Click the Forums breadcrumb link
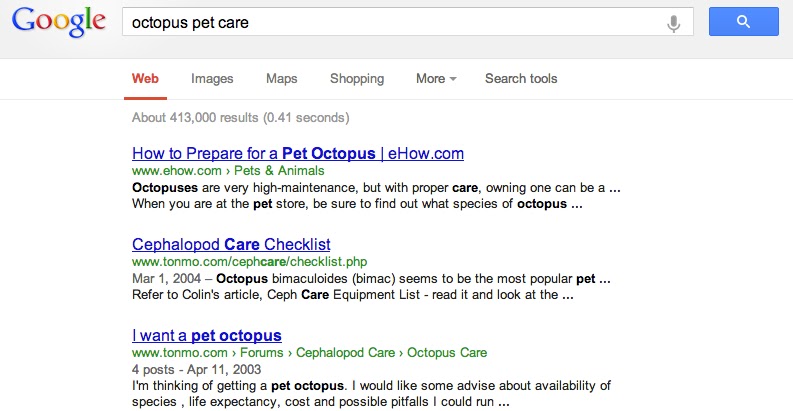Screen dimensions: 793x411 [261, 352]
